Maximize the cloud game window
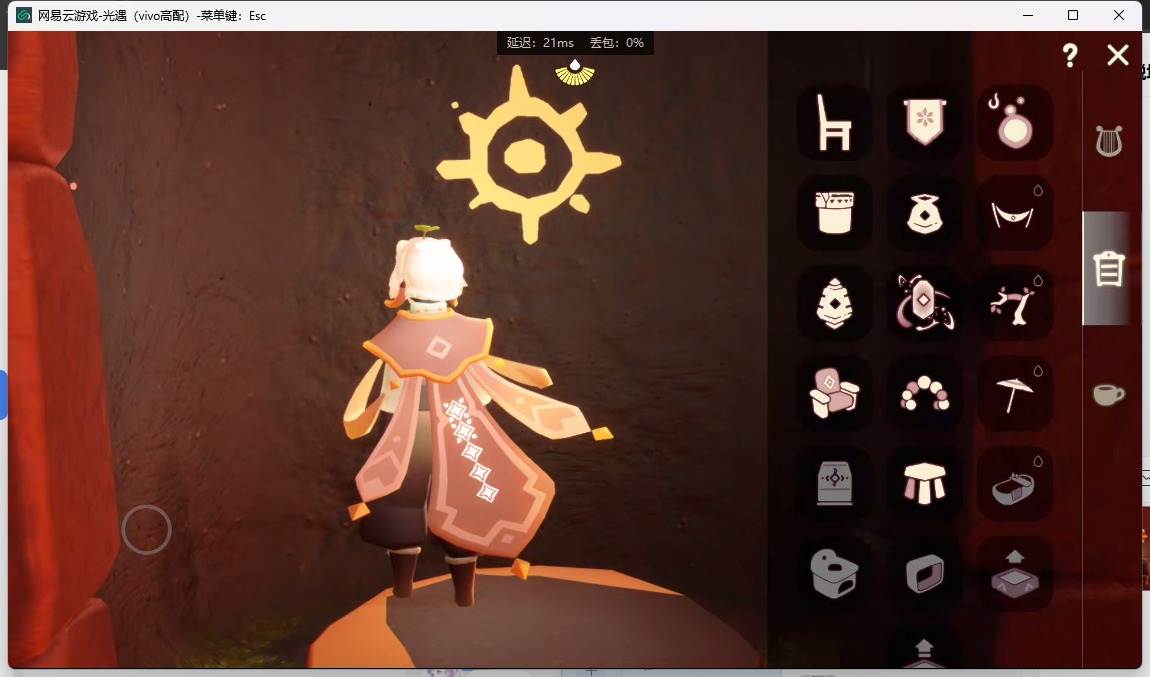The height and width of the screenshot is (677, 1150). coord(1073,15)
